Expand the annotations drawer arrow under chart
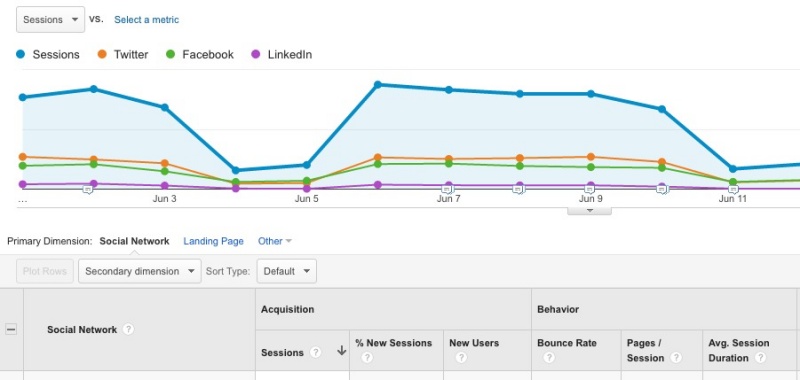Image resolution: width=800 pixels, height=380 pixels. tap(590, 210)
